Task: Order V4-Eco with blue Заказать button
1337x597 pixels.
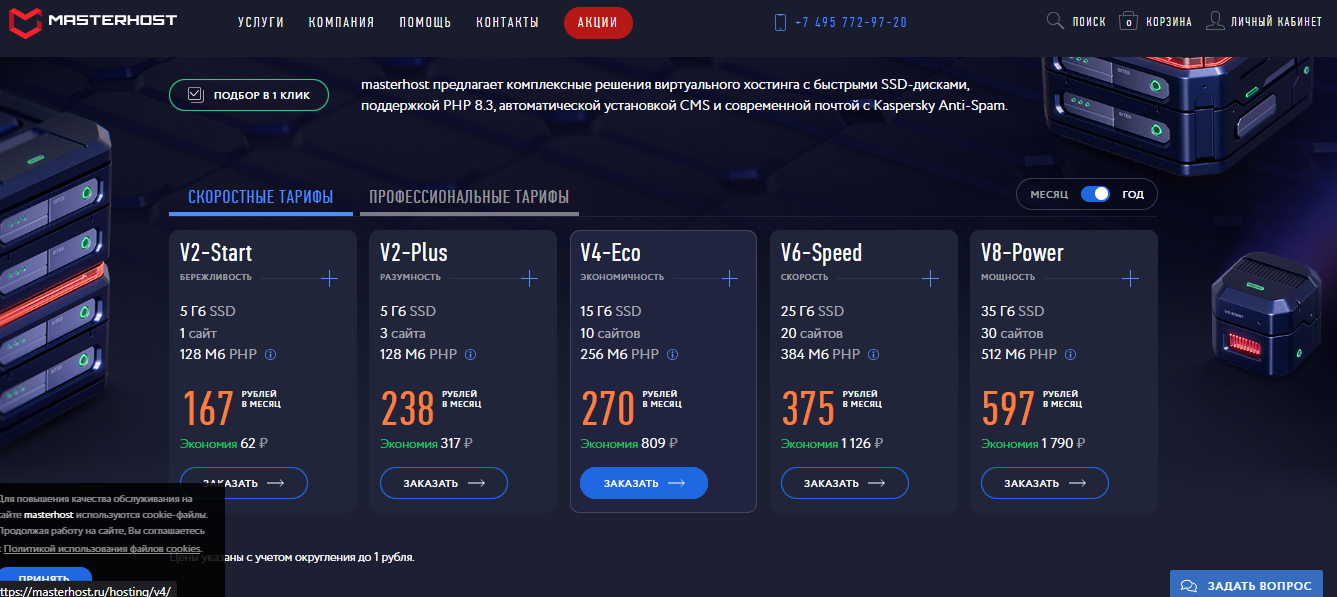Action: pyautogui.click(x=644, y=483)
